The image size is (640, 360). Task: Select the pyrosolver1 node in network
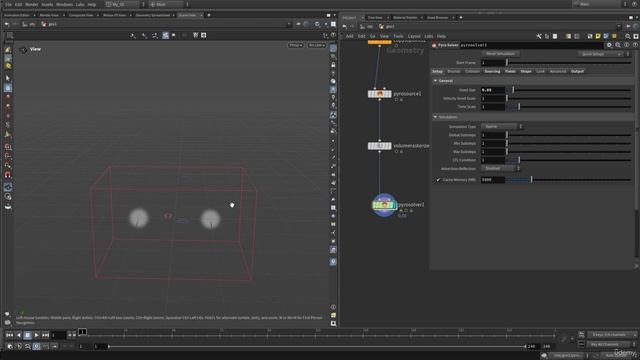click(x=384, y=205)
